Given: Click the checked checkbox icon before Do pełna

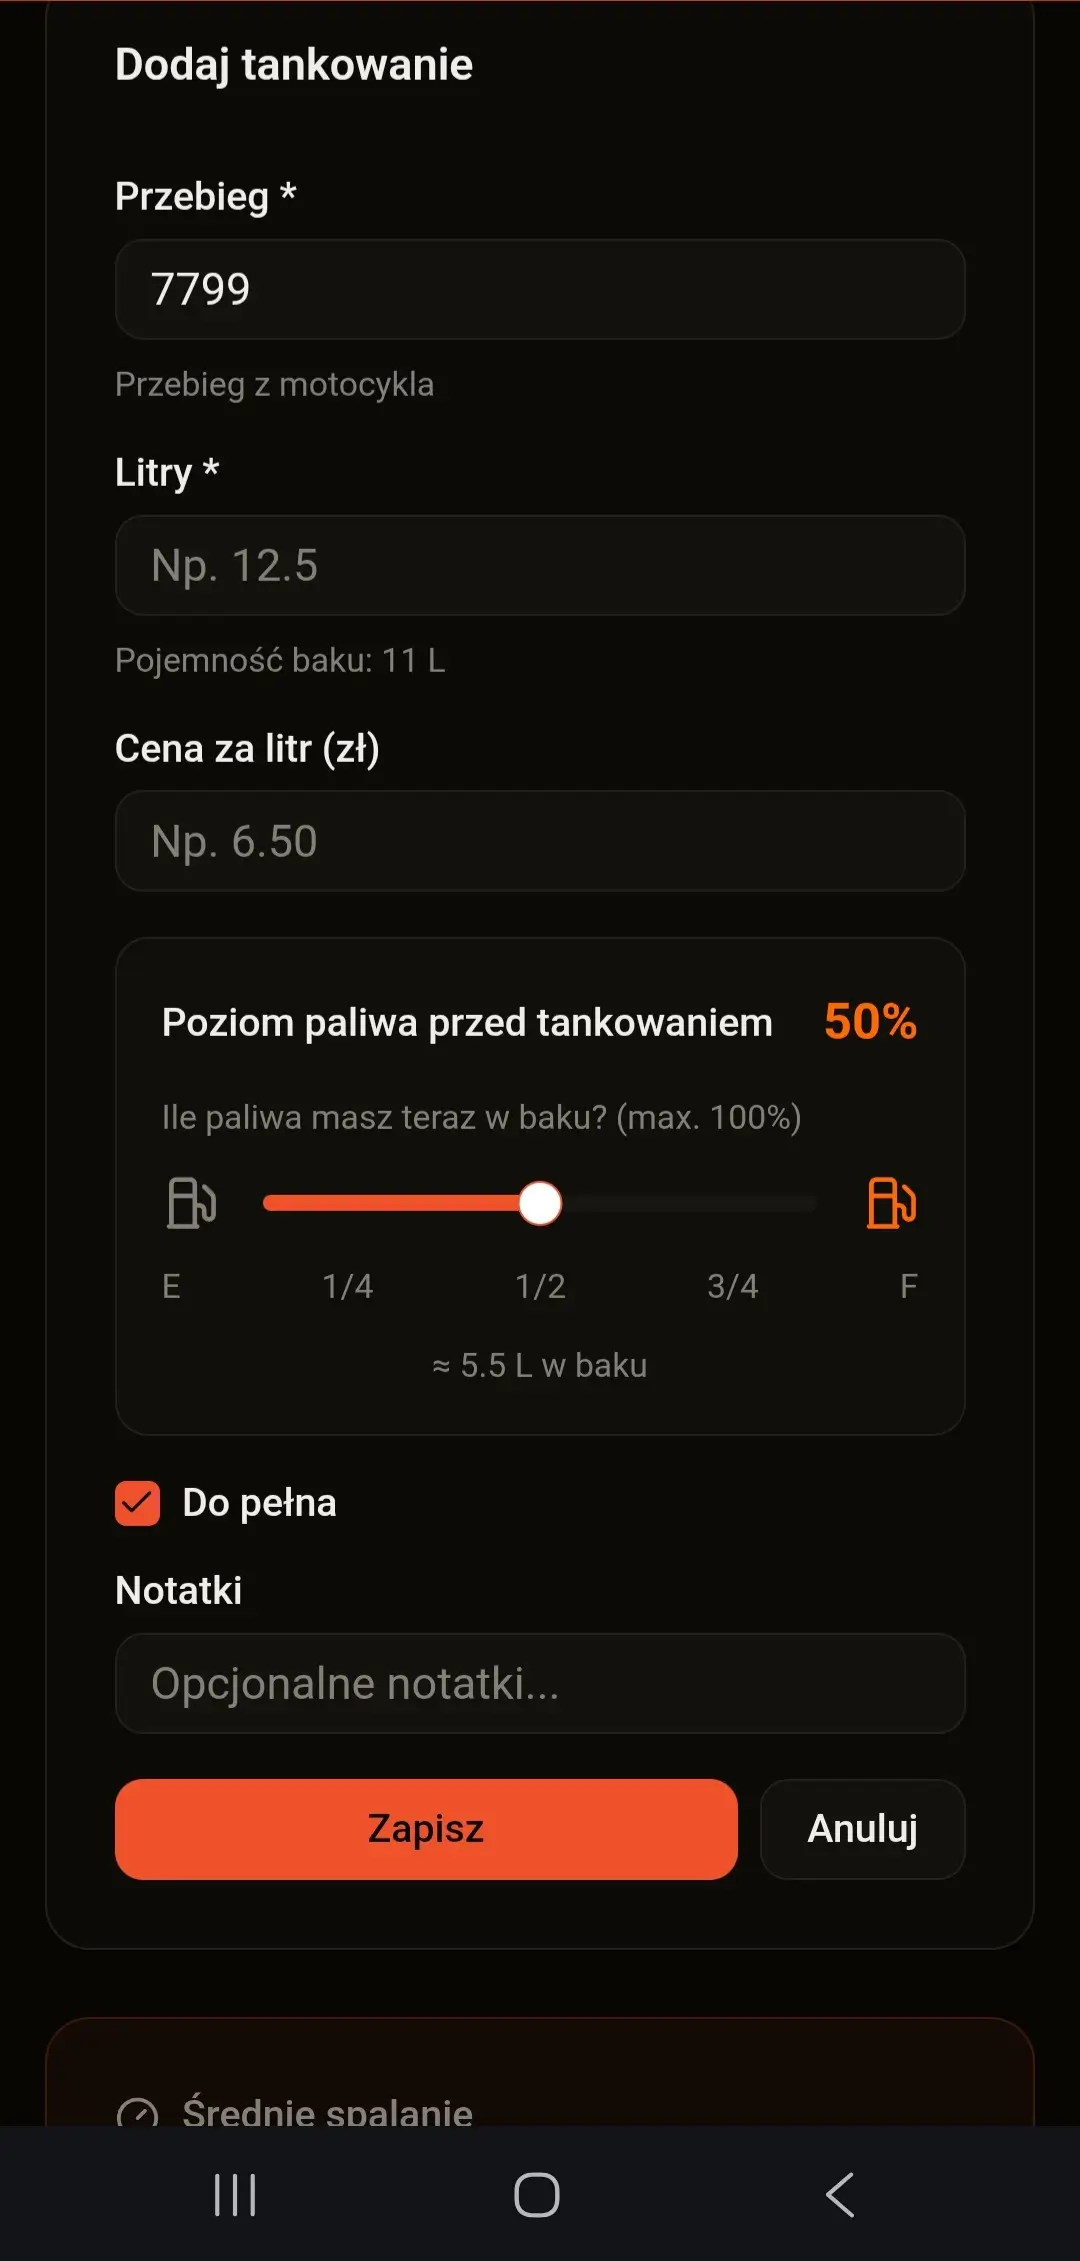Looking at the screenshot, I should 137,1502.
